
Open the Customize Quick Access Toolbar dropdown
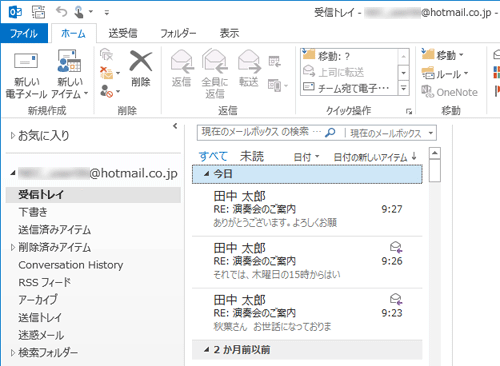pos(107,13)
